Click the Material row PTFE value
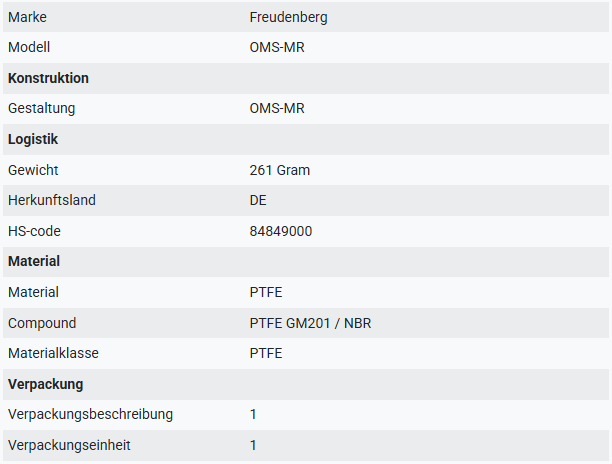Viewport: 612px width, 464px height. click(x=266, y=292)
